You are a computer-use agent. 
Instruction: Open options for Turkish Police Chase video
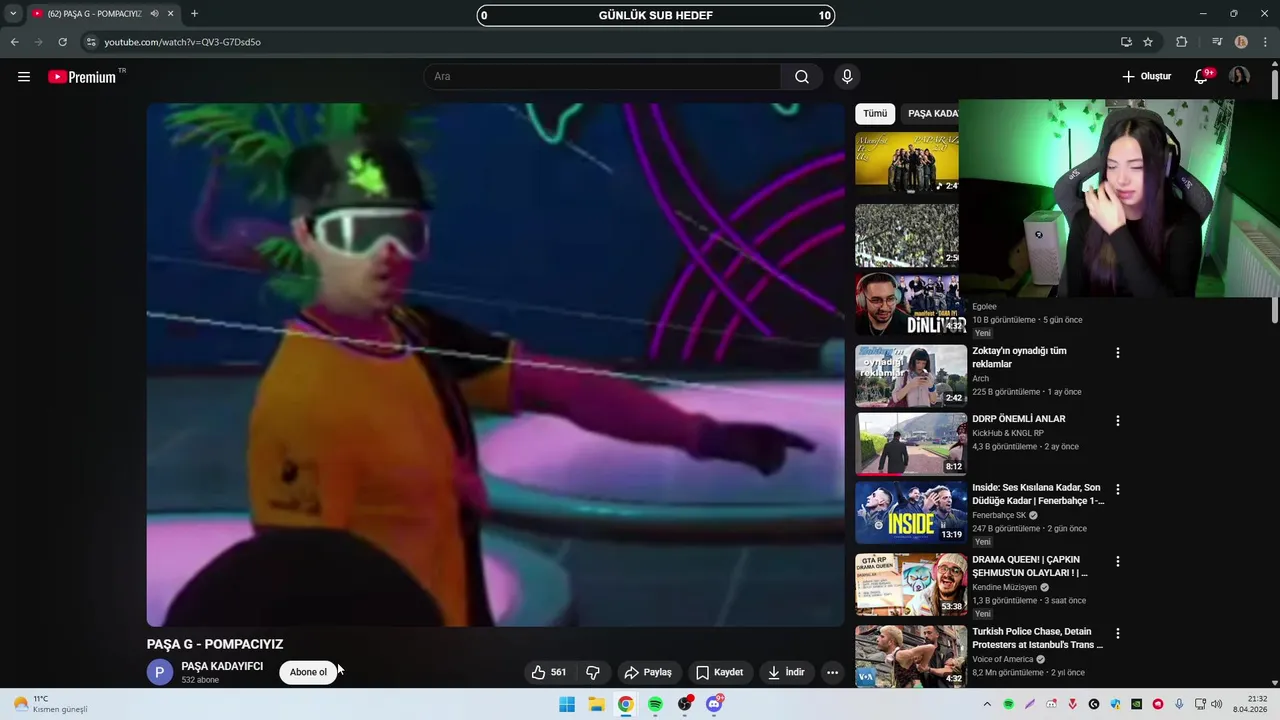click(1118, 634)
